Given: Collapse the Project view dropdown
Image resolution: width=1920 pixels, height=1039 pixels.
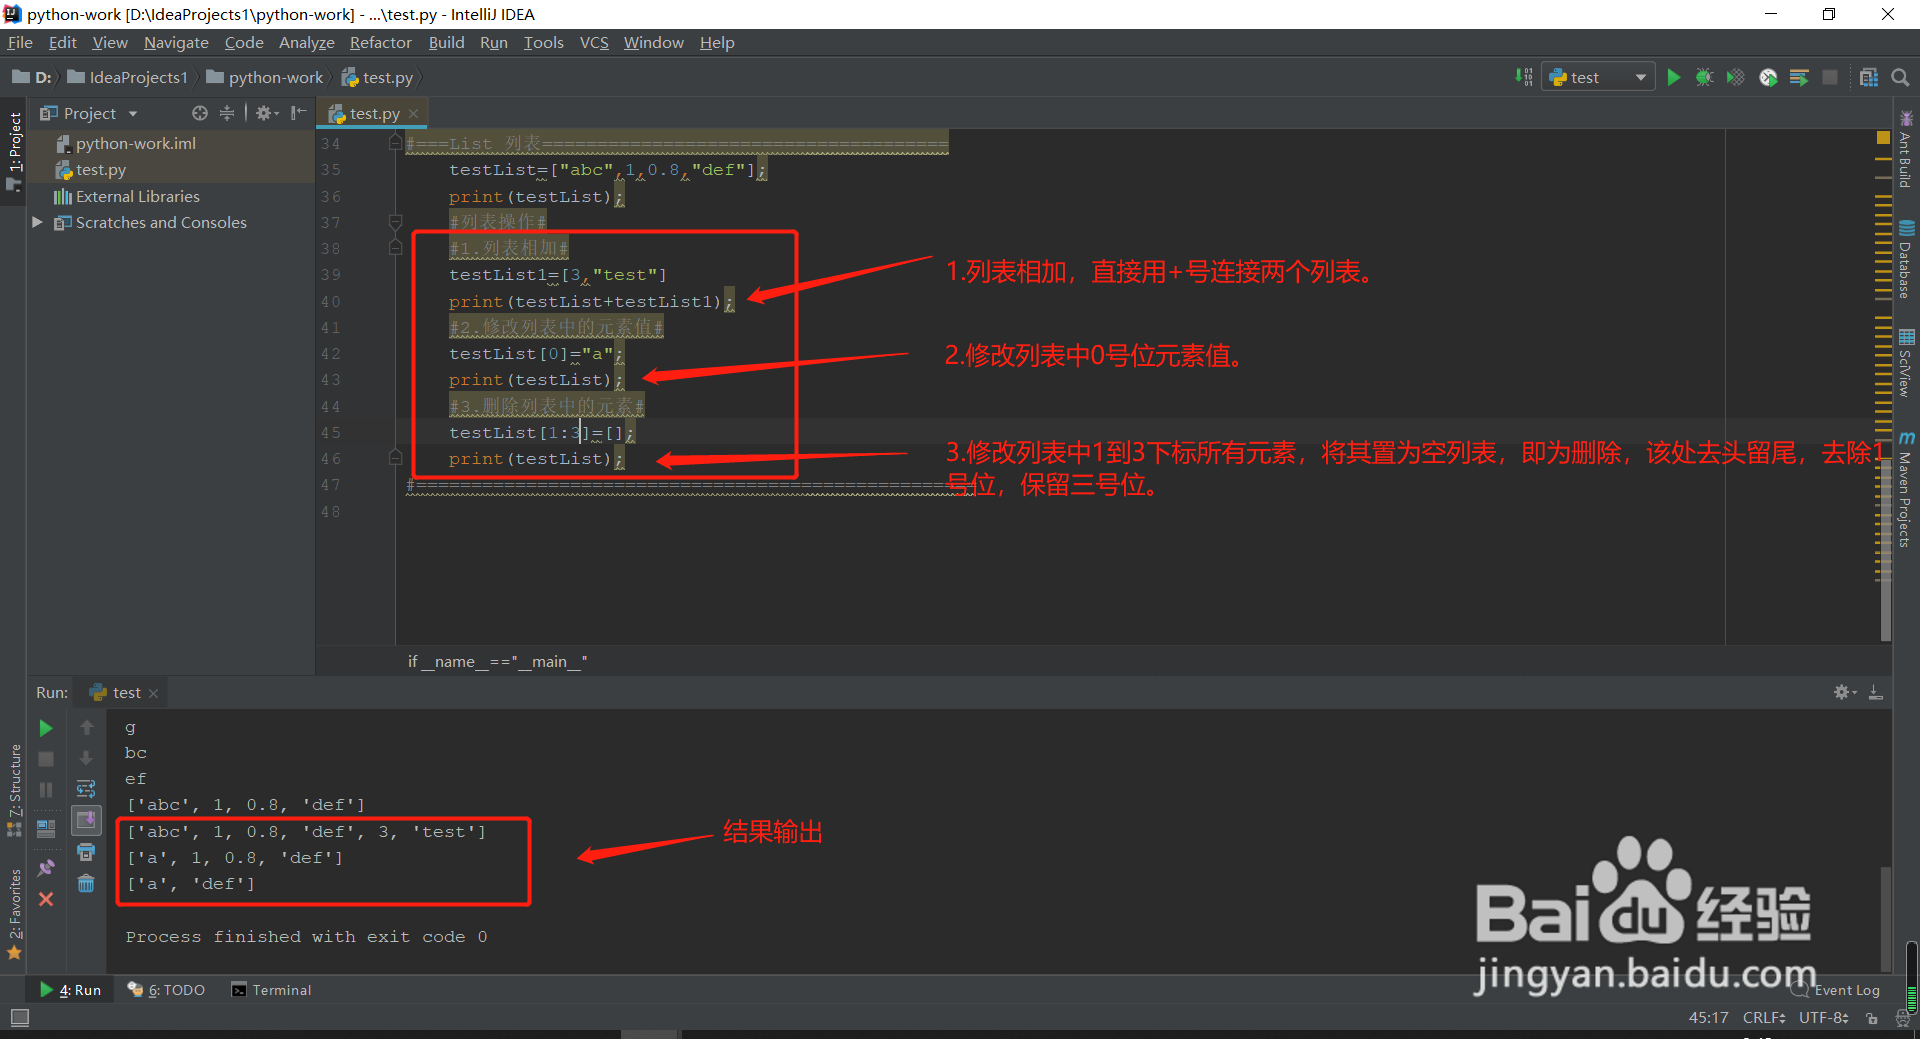Looking at the screenshot, I should 135,113.
